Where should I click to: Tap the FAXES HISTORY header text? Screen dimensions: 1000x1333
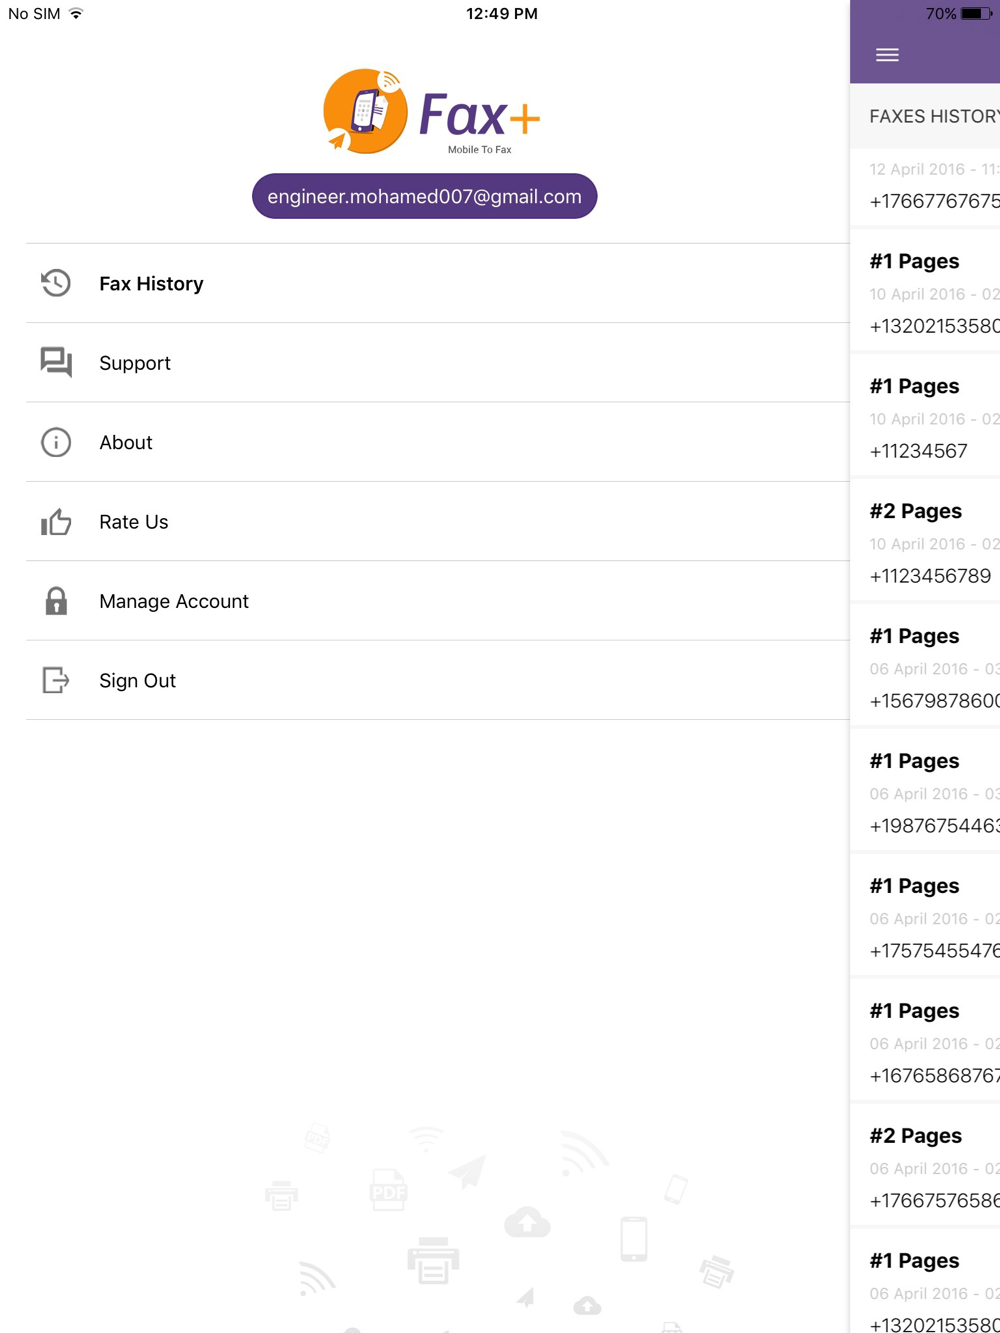[934, 116]
